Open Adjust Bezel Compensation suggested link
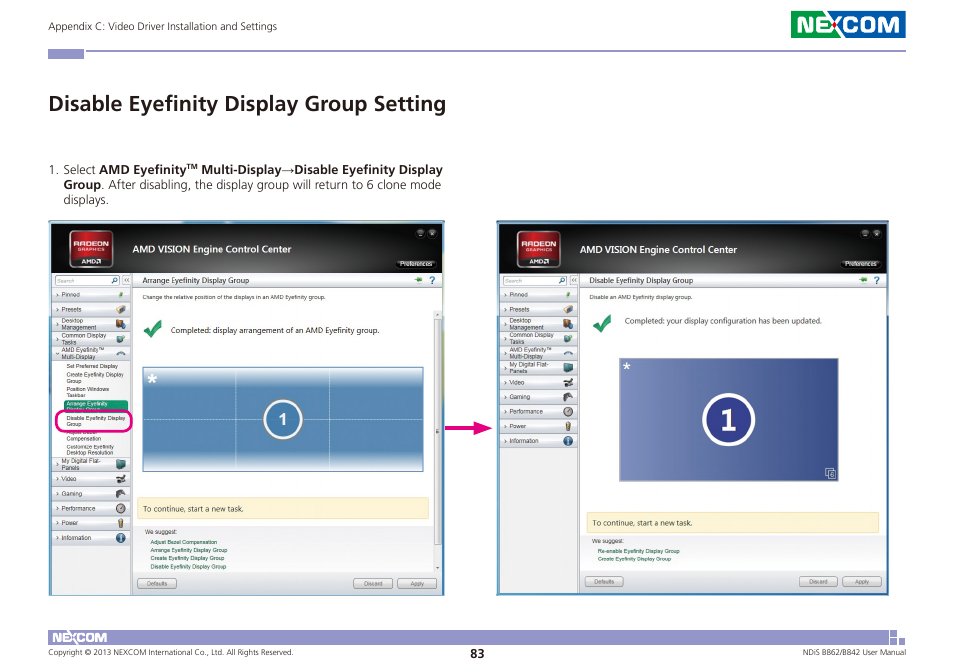Image resolution: width=954 pixels, height=672 pixels. [184, 542]
